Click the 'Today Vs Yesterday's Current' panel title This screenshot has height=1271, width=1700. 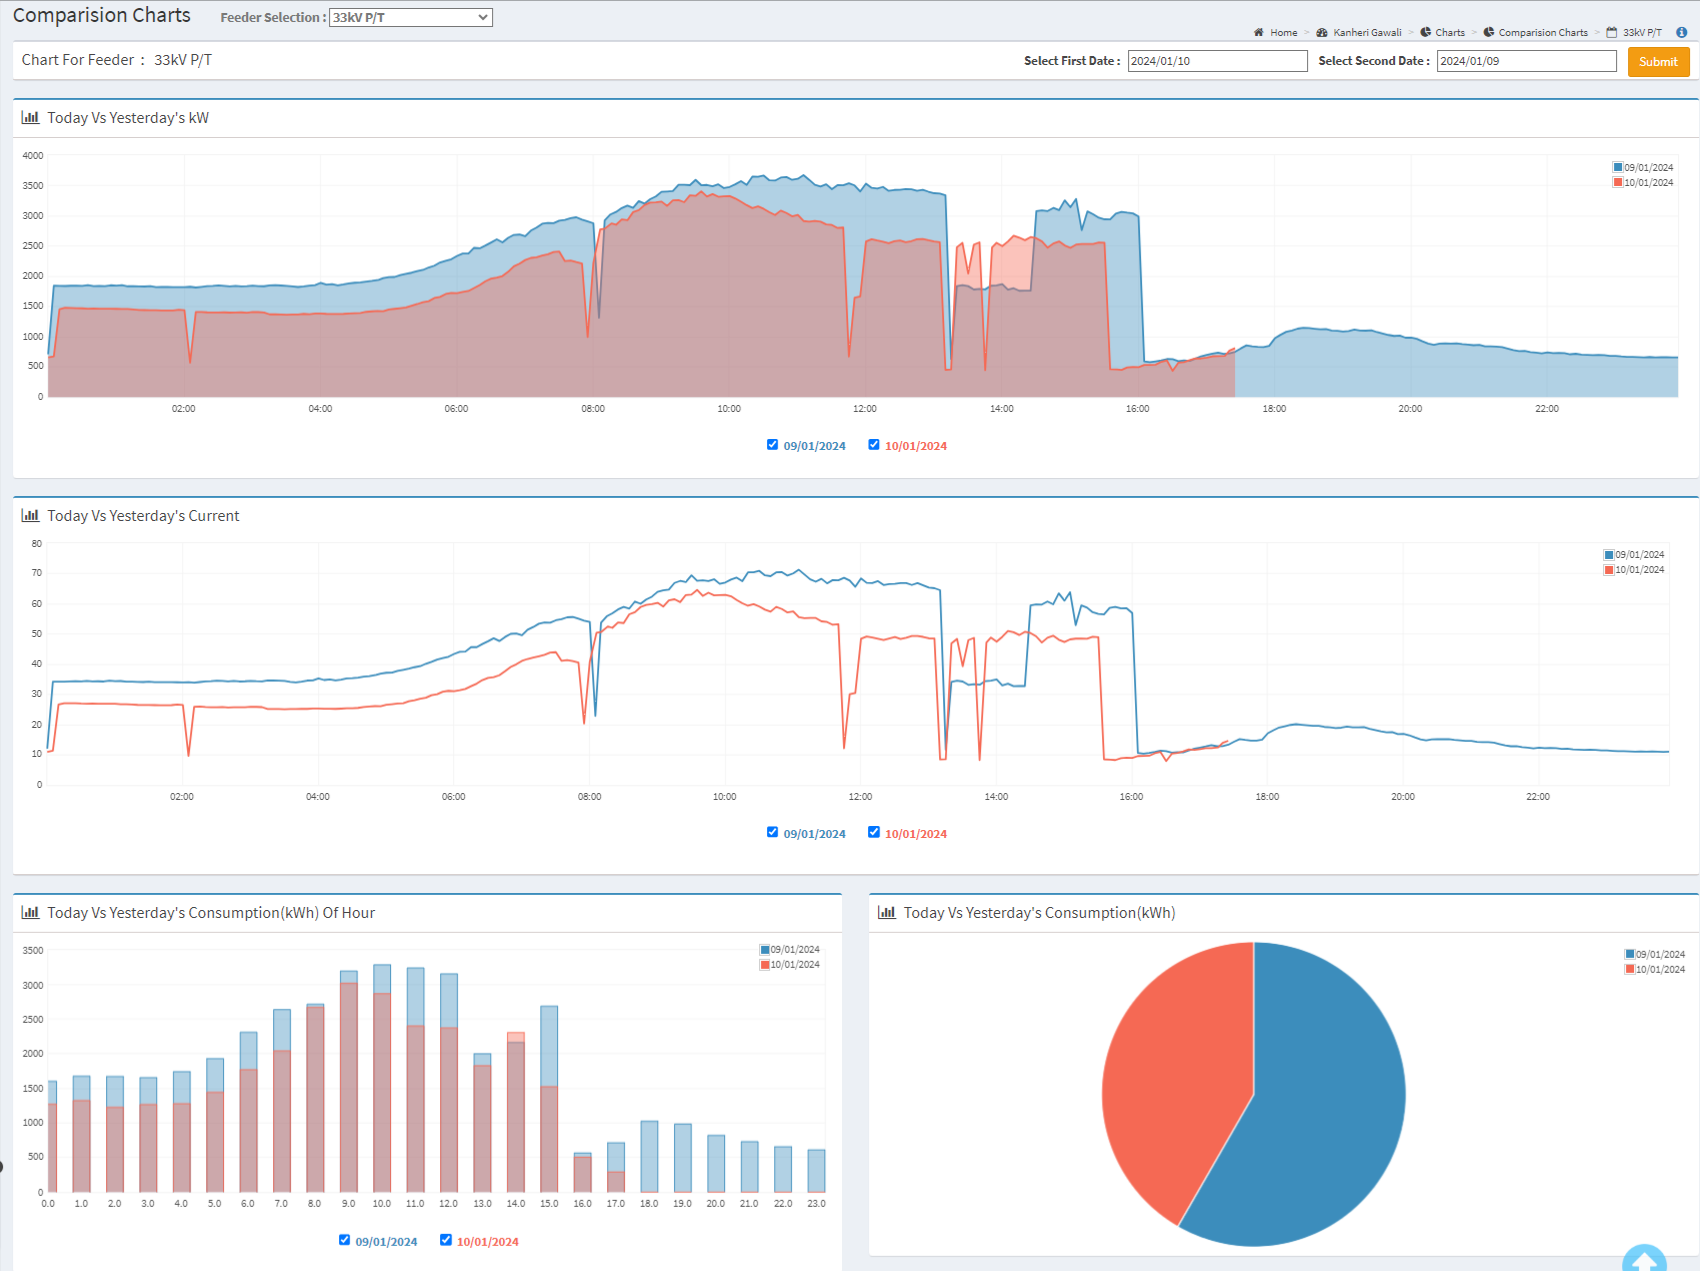143,516
